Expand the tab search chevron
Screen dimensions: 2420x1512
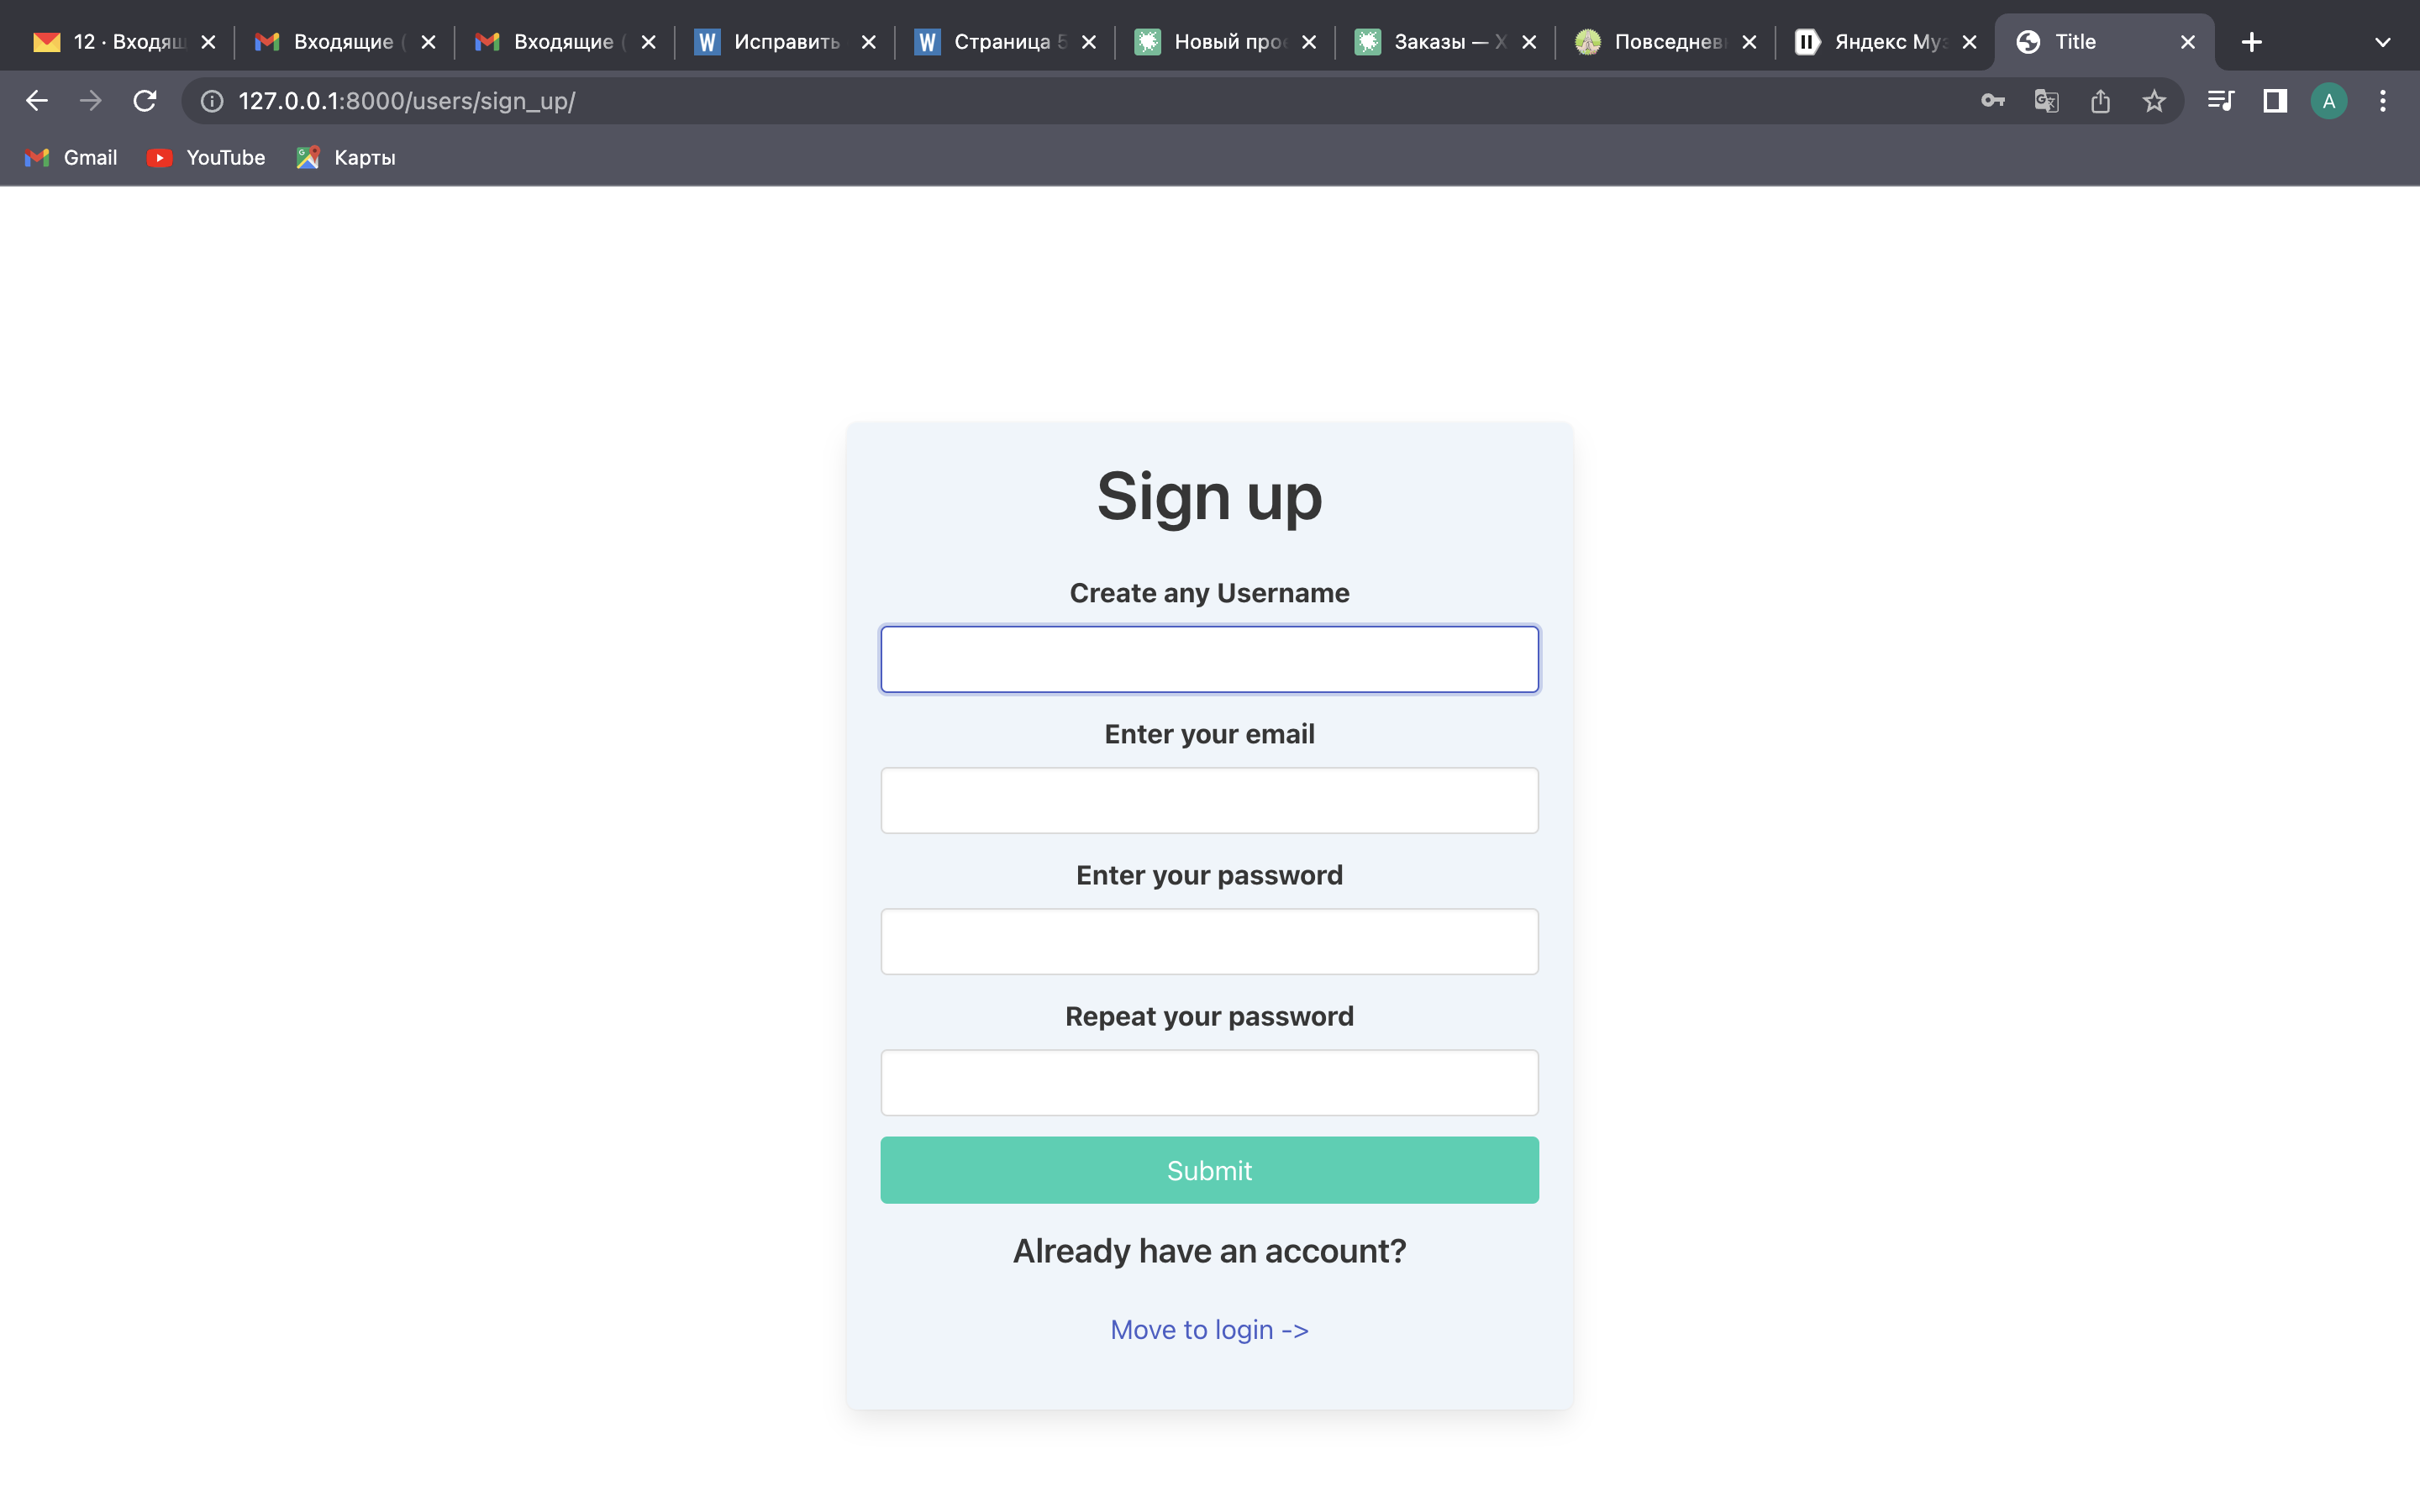[2383, 42]
